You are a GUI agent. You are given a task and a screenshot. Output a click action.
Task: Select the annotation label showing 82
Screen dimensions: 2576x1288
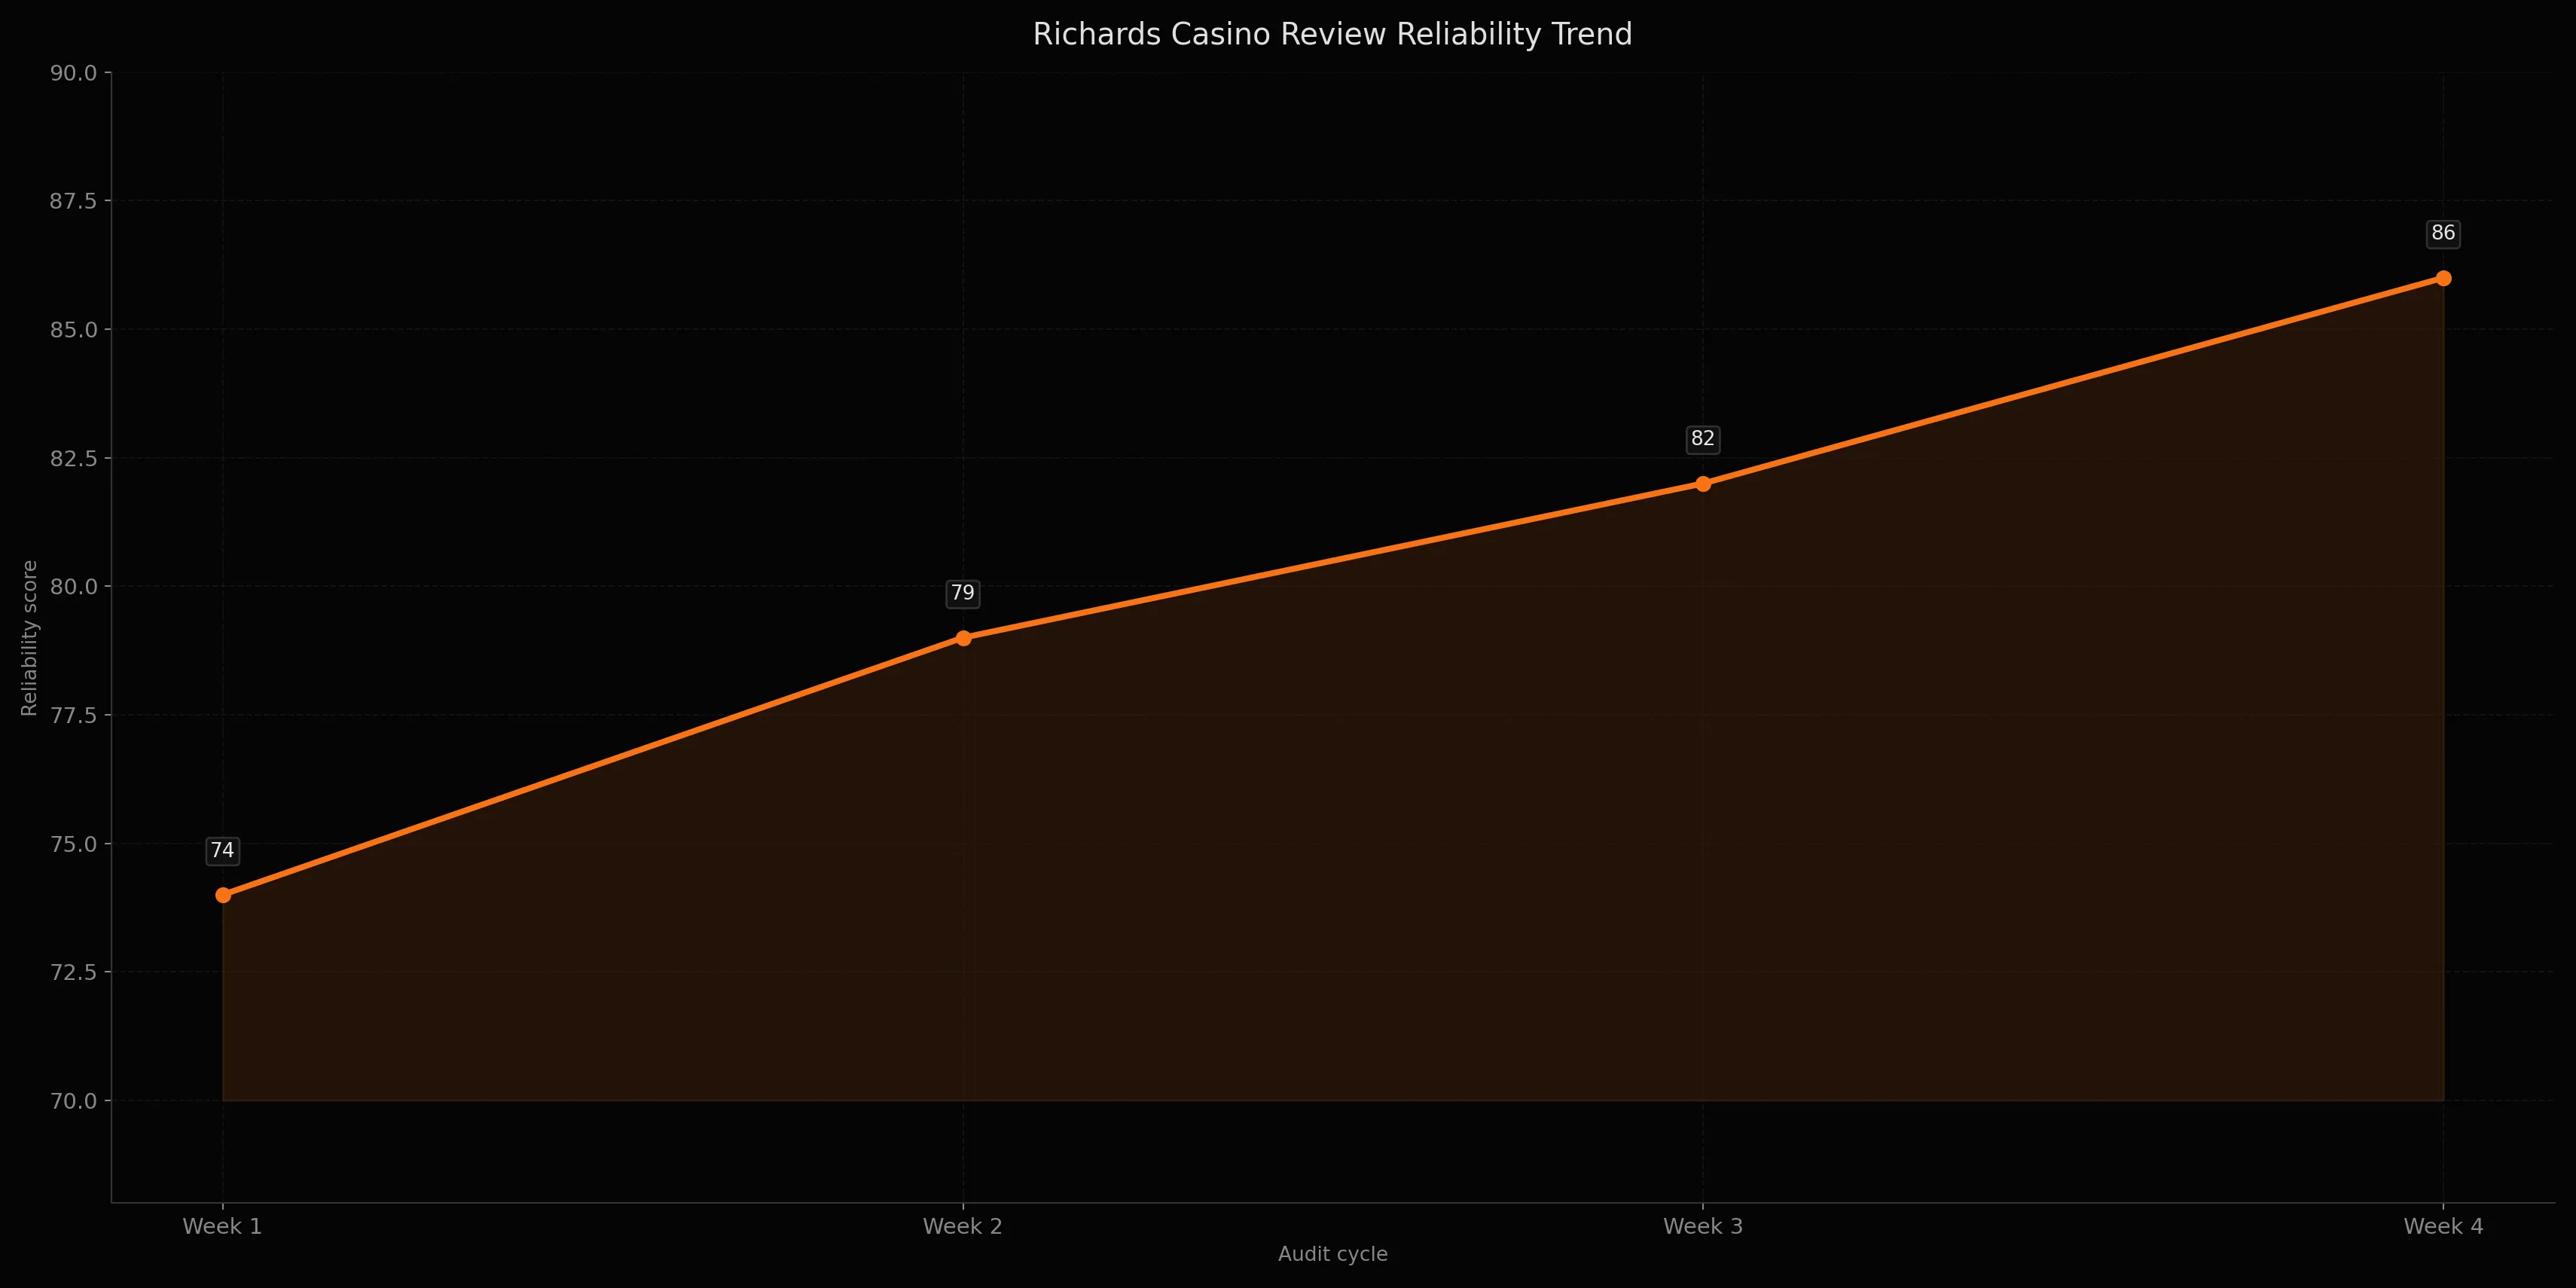pos(1702,438)
